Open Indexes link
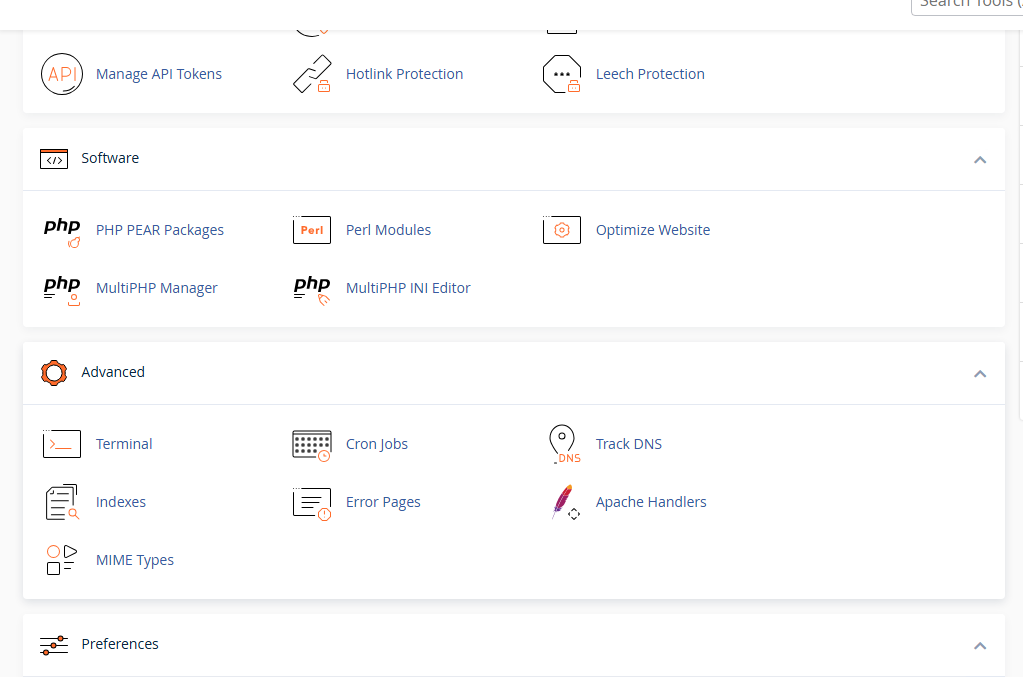This screenshot has height=677, width=1023. click(121, 502)
